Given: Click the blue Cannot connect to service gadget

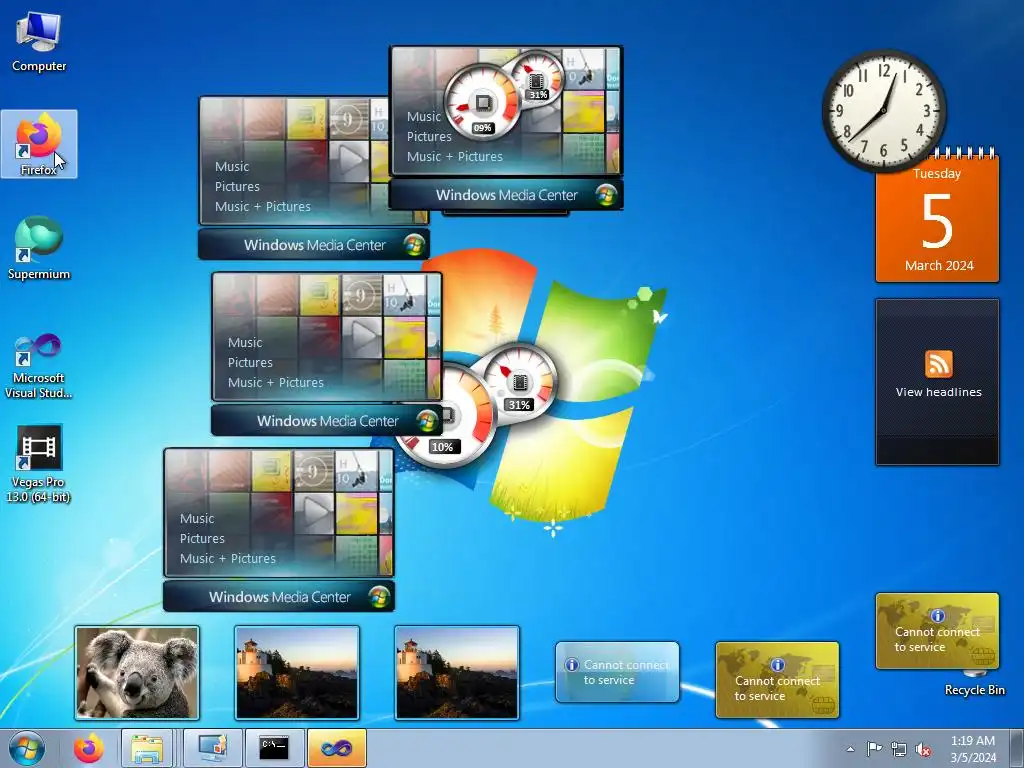Looking at the screenshot, I should (x=617, y=672).
